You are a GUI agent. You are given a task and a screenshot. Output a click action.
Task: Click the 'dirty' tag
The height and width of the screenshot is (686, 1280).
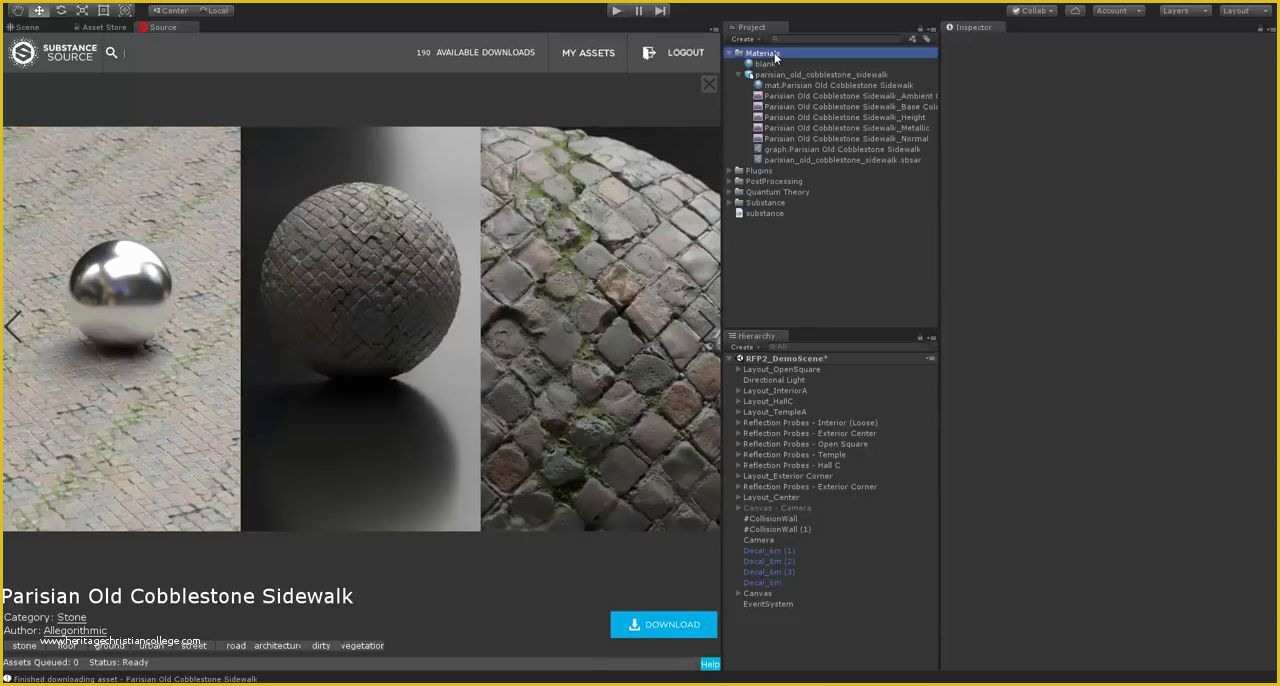click(x=321, y=646)
